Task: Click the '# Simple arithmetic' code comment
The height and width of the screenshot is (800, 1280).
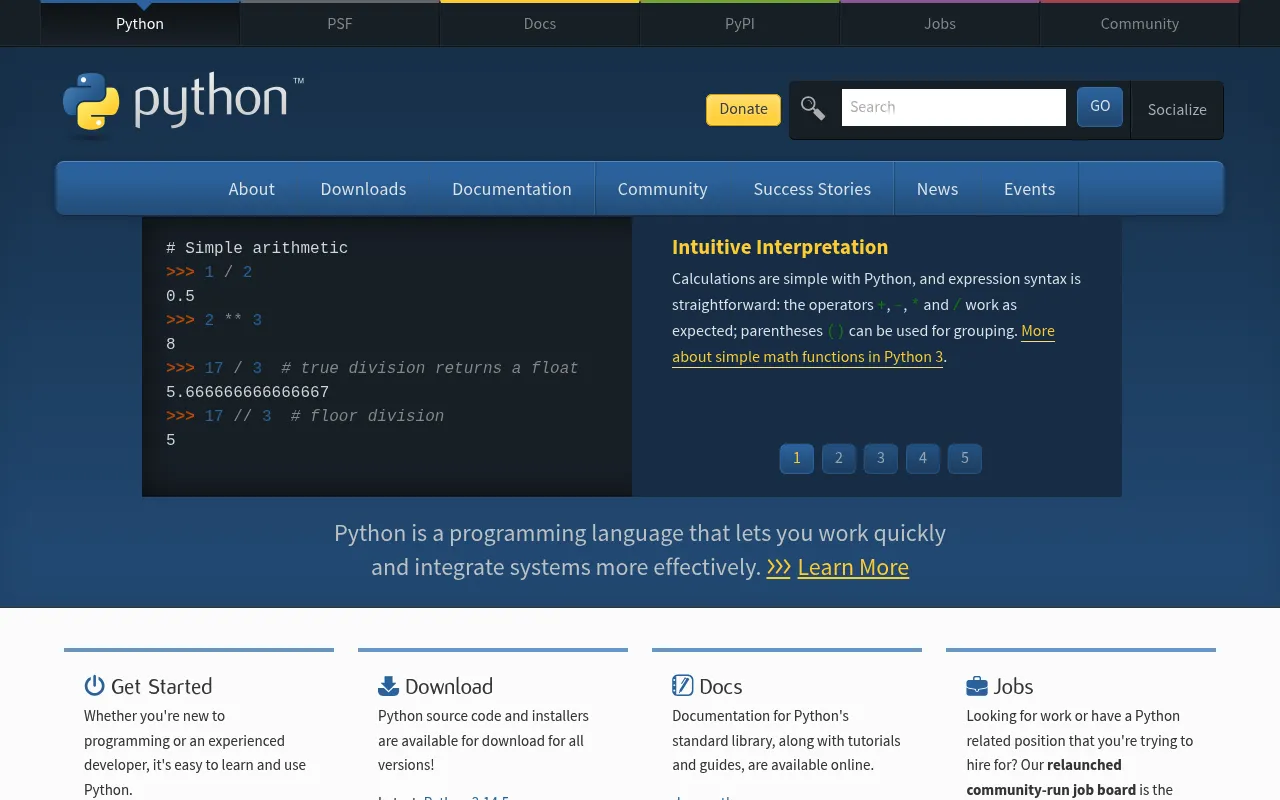Action: (257, 248)
